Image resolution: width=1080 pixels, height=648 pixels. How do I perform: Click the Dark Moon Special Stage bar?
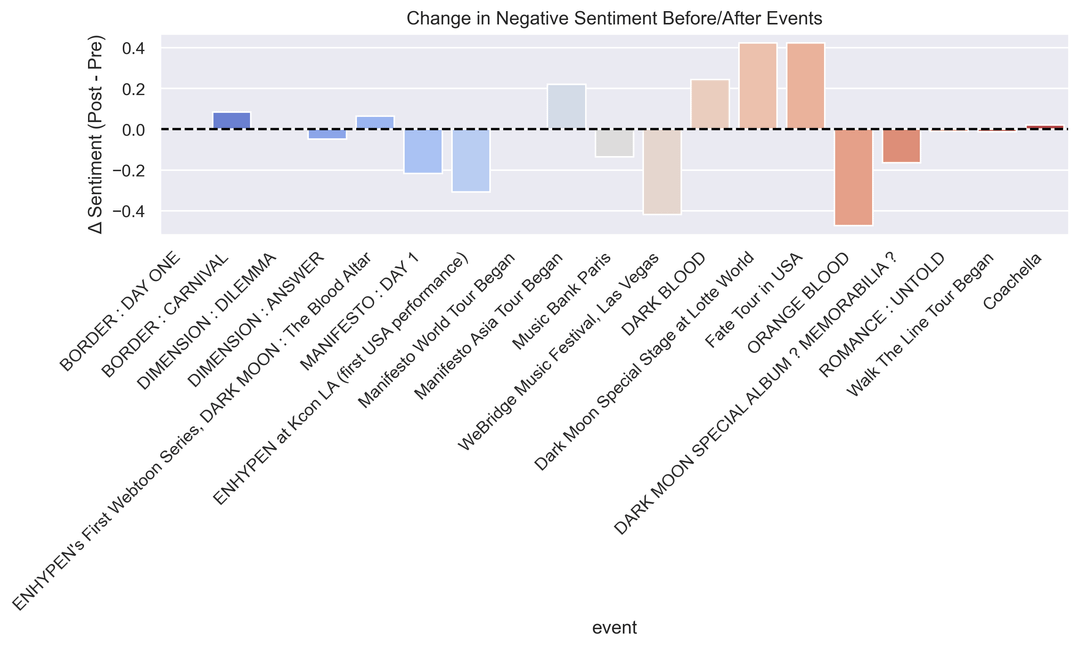(x=758, y=86)
